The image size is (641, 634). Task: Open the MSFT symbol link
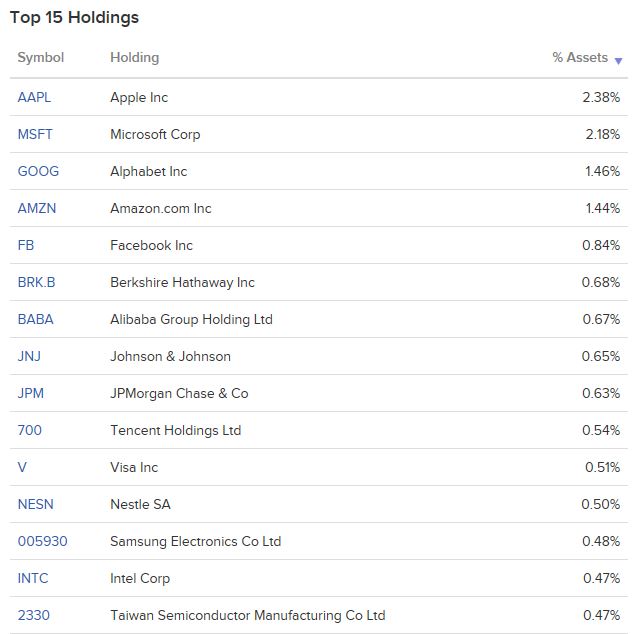click(35, 134)
